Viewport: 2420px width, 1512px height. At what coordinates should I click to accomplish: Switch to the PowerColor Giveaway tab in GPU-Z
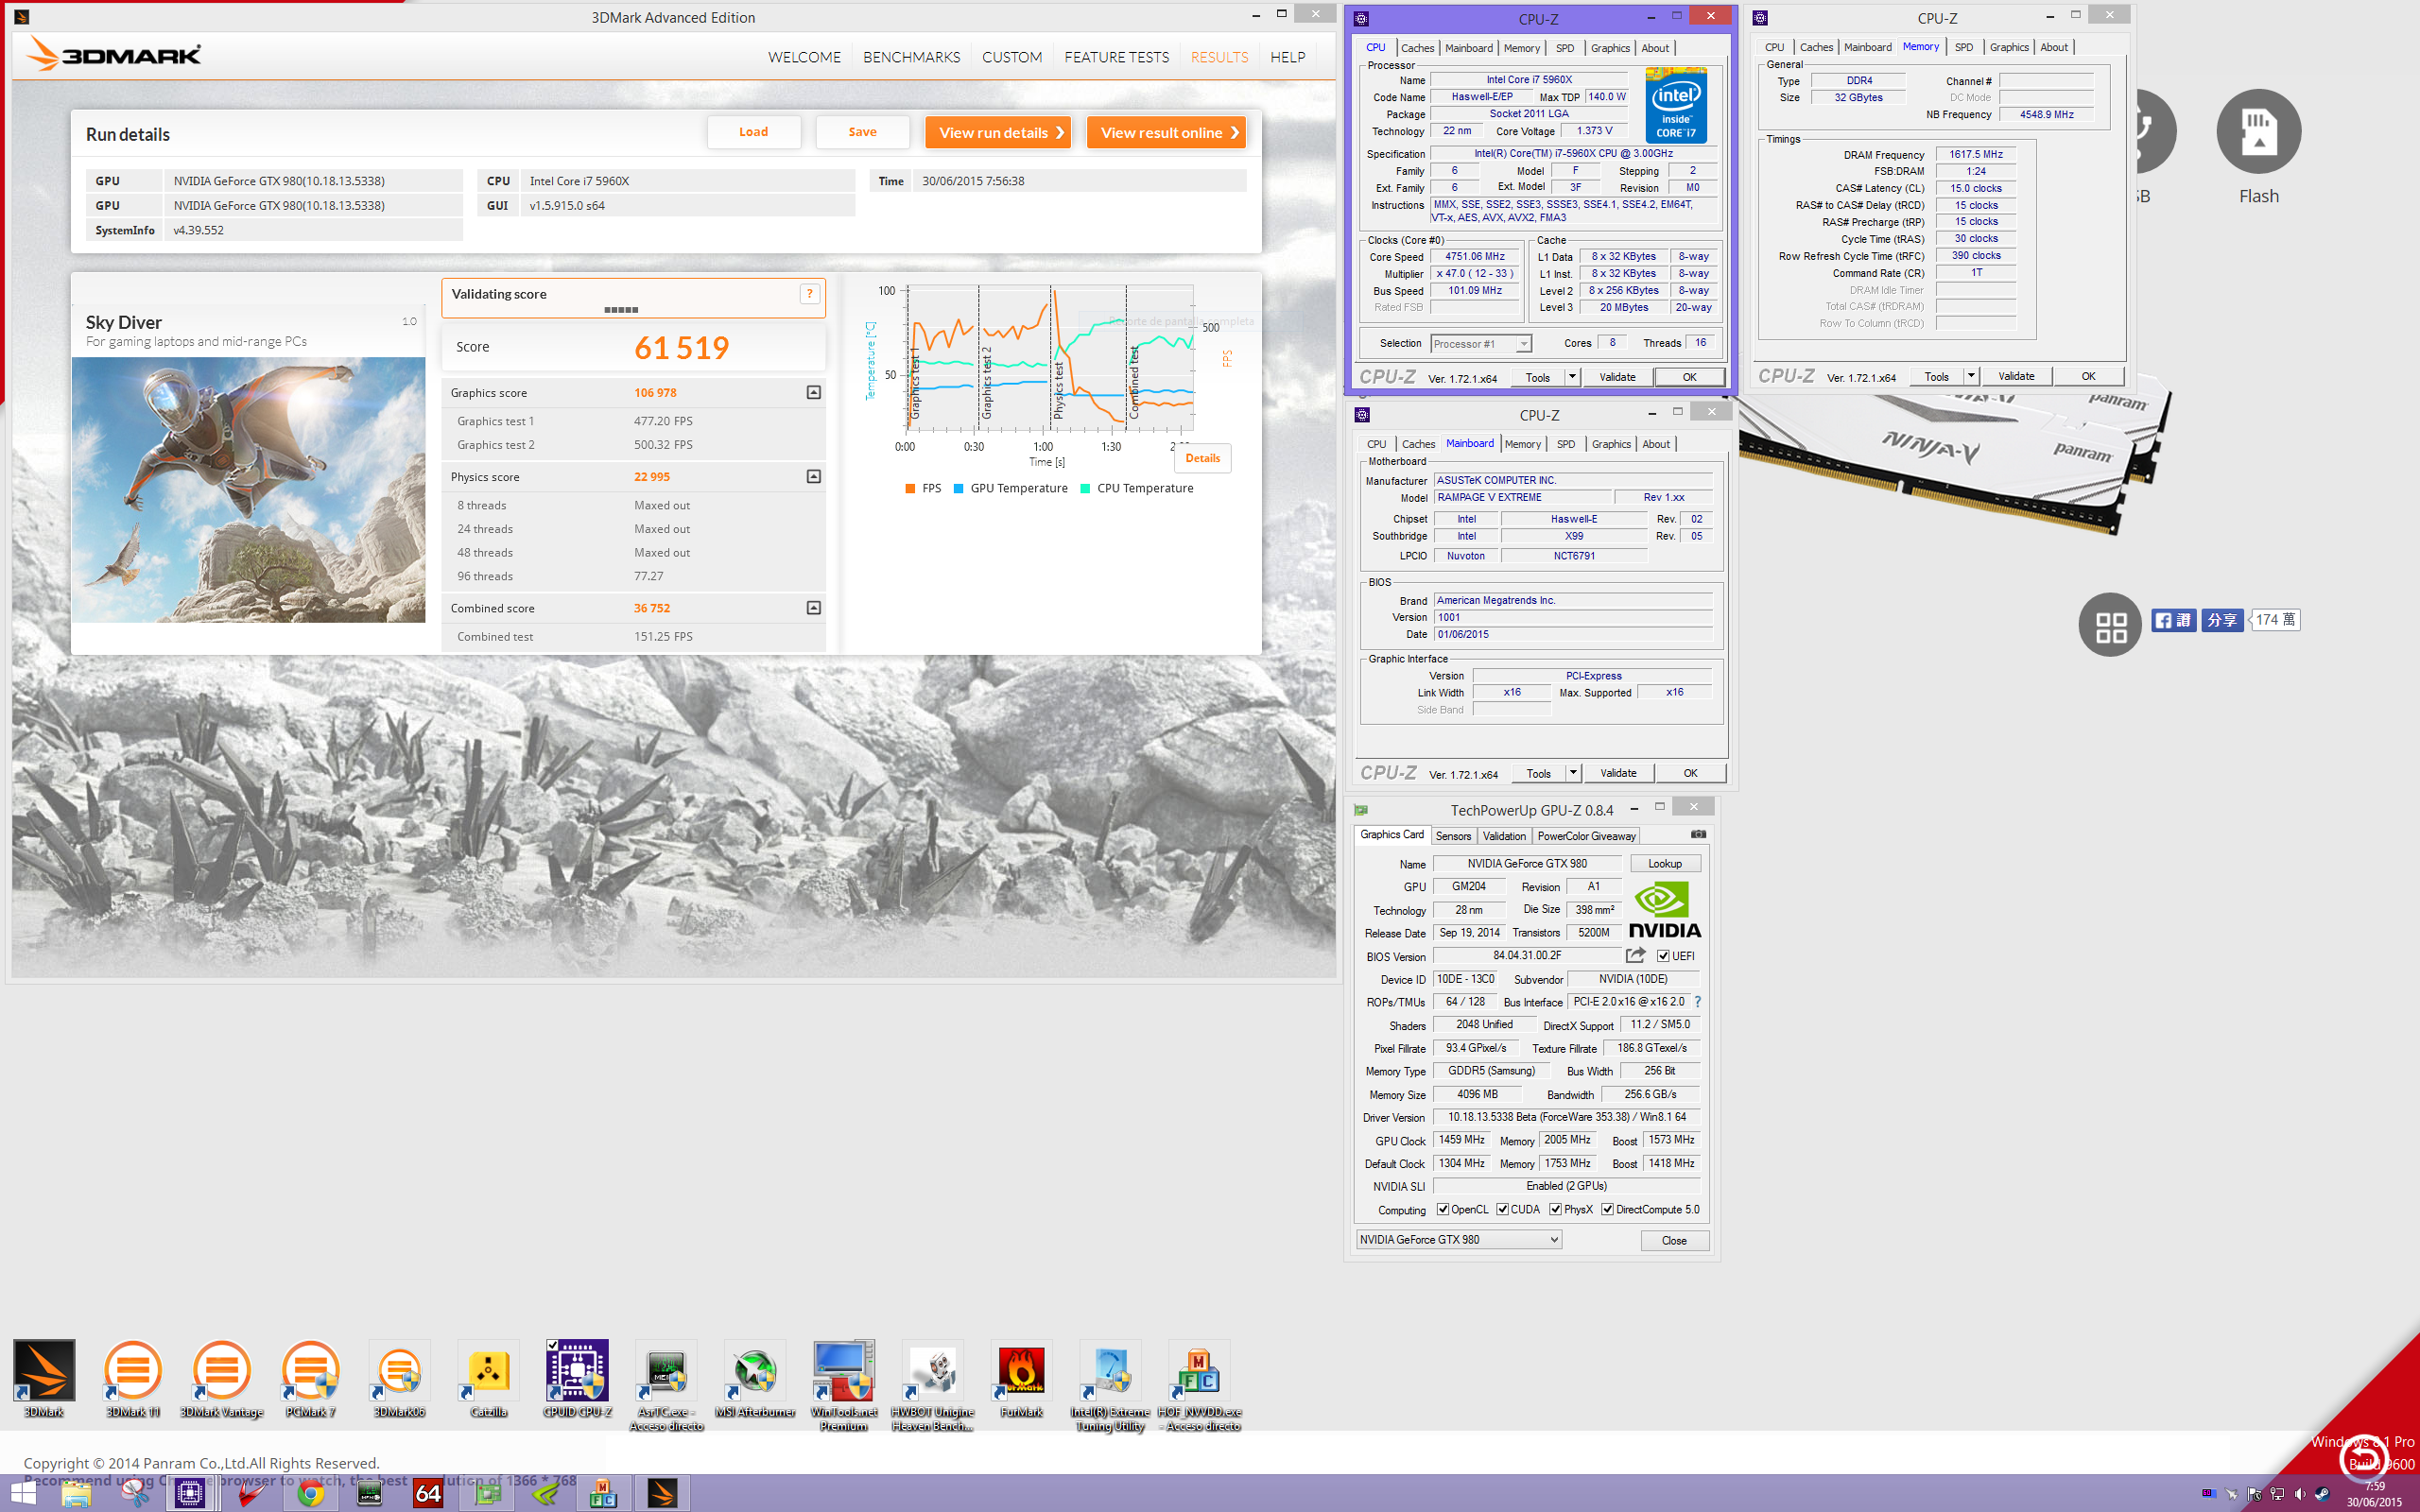[1586, 836]
